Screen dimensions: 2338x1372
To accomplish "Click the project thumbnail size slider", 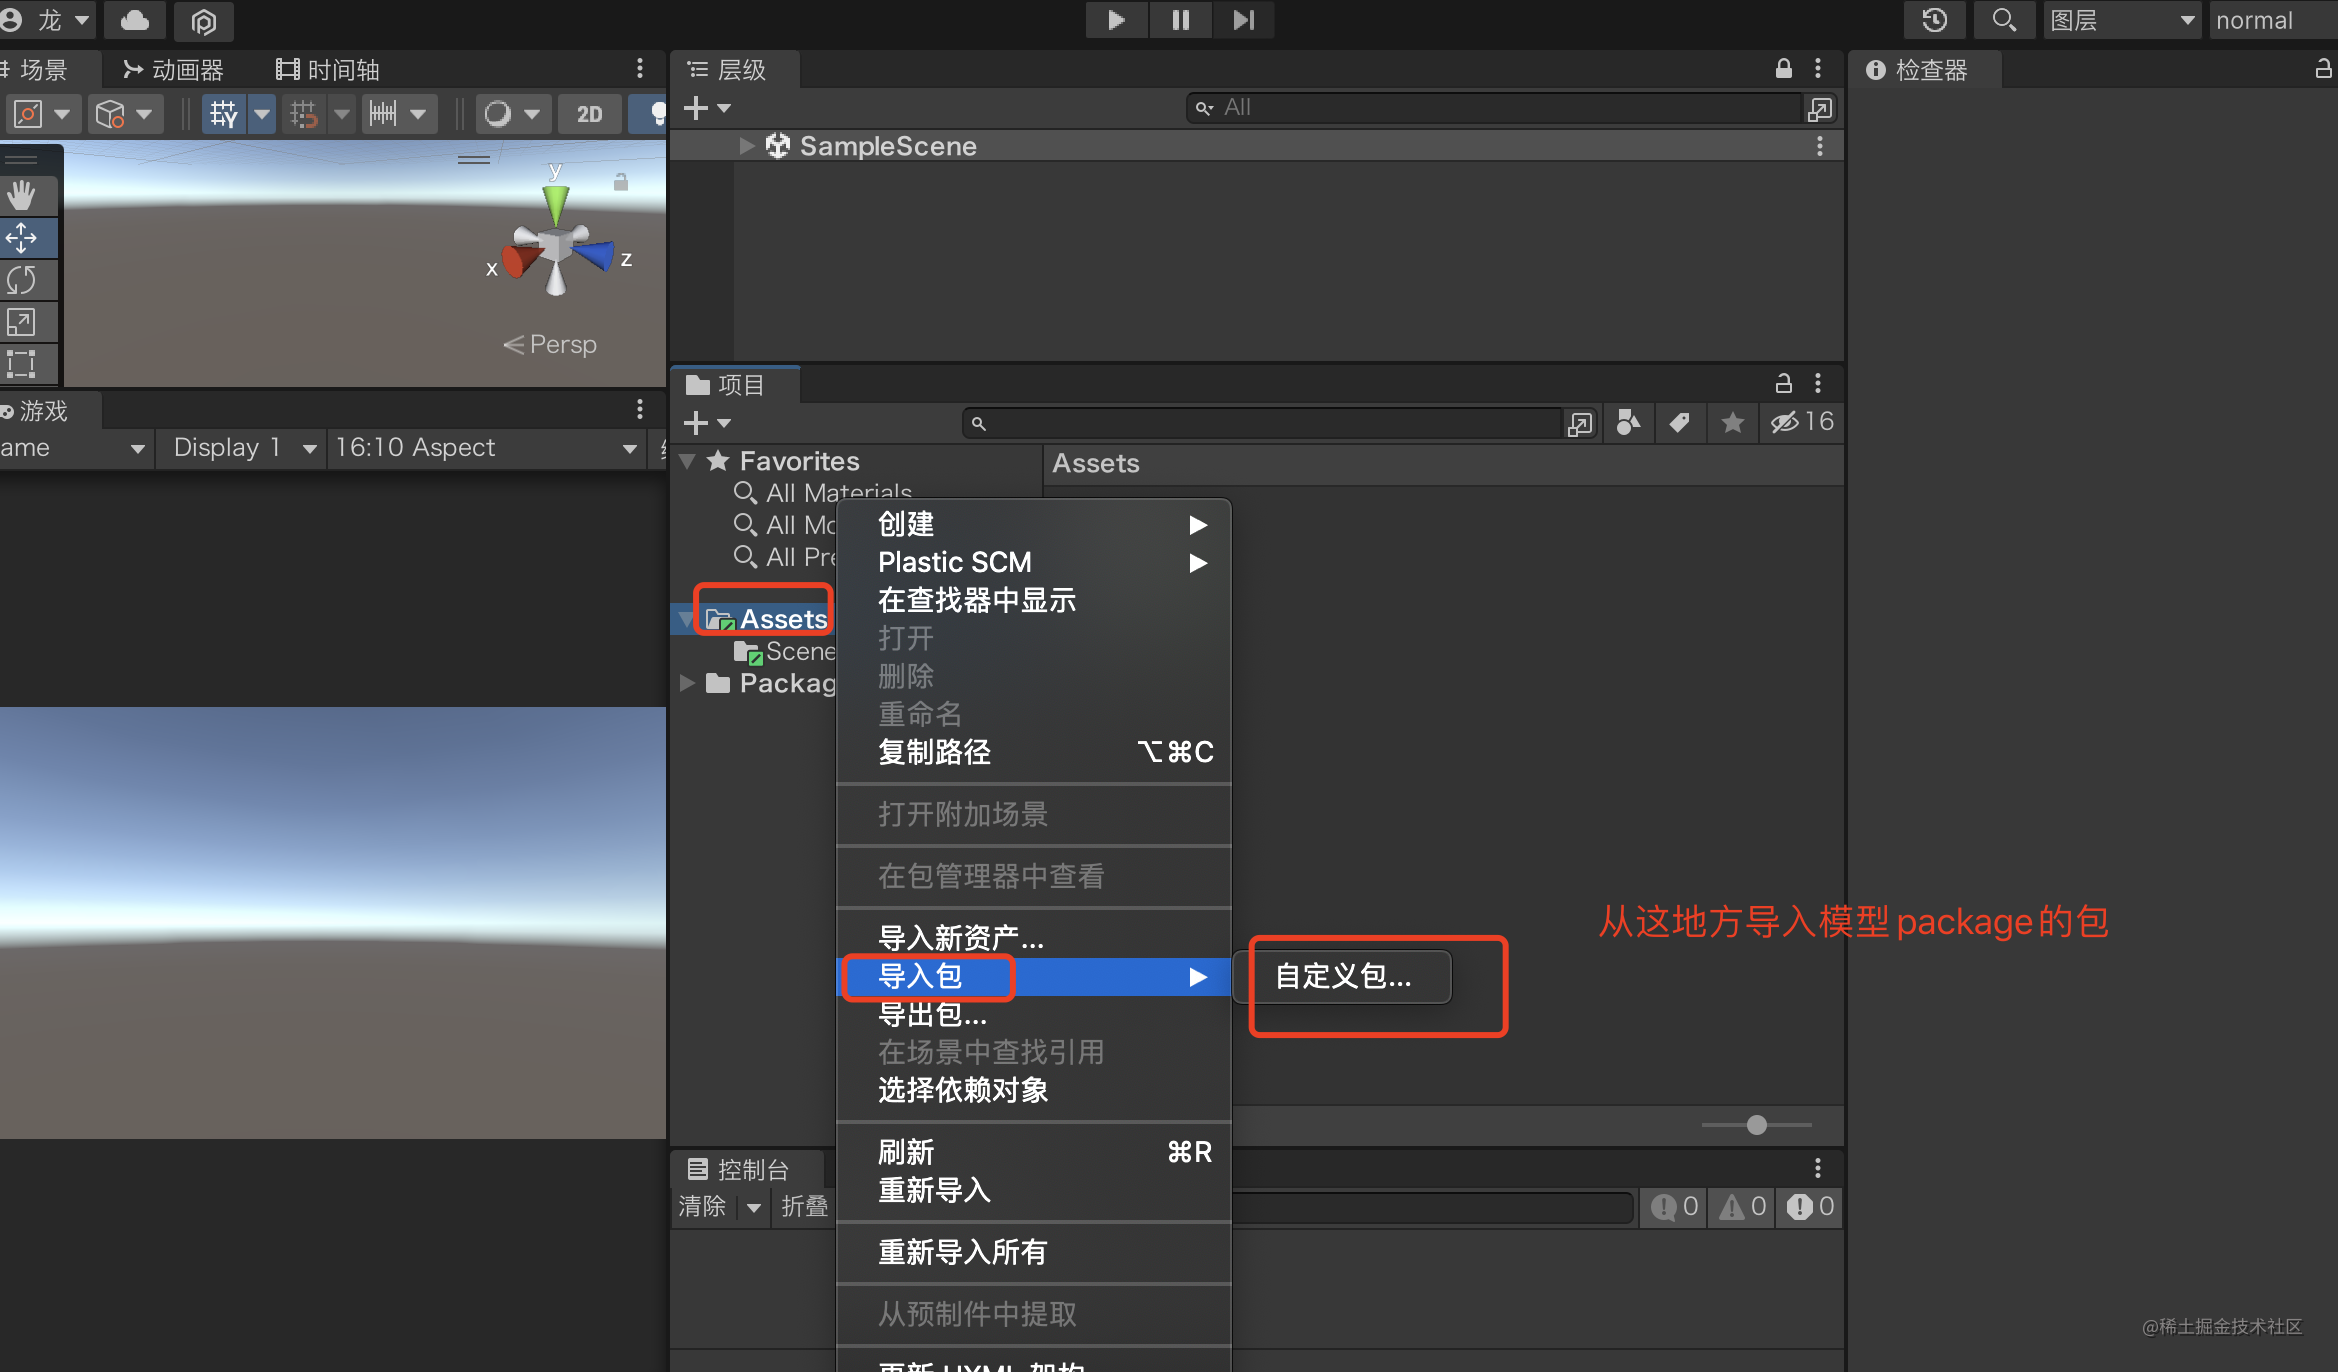I will (1757, 1124).
